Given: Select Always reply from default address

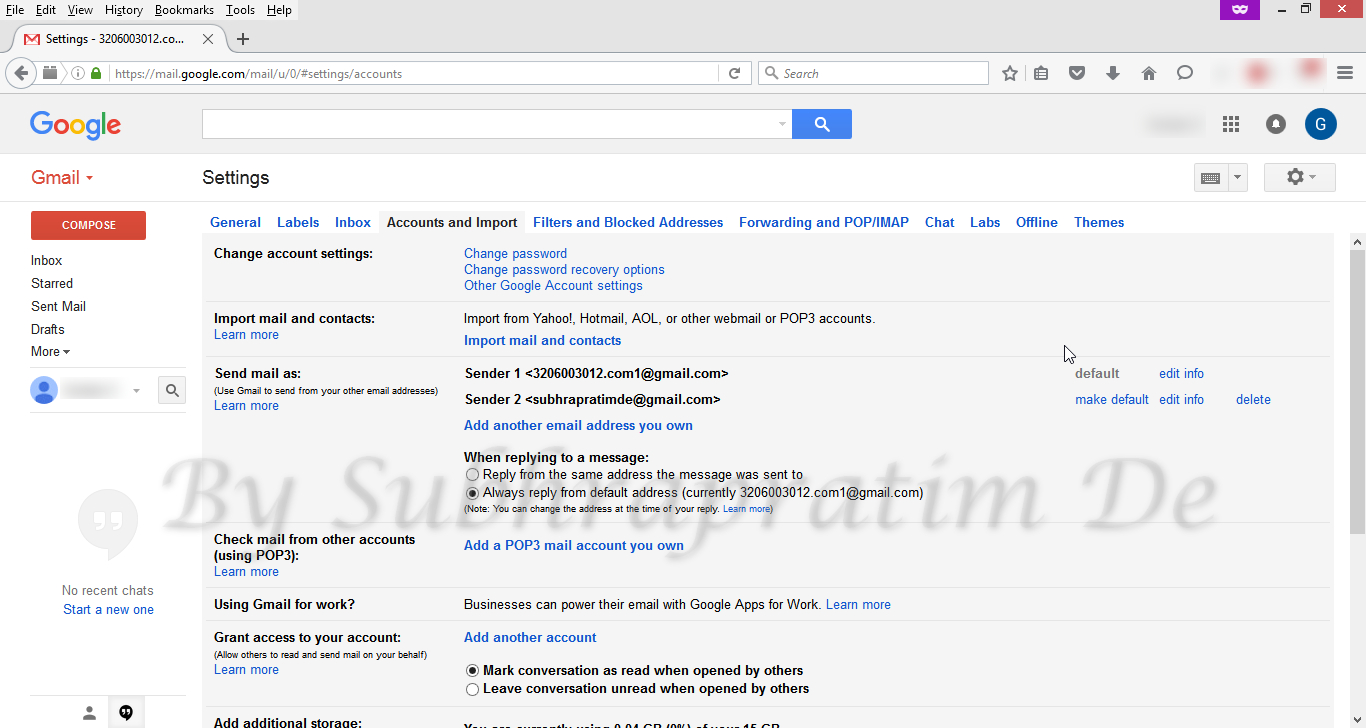Looking at the screenshot, I should [473, 493].
